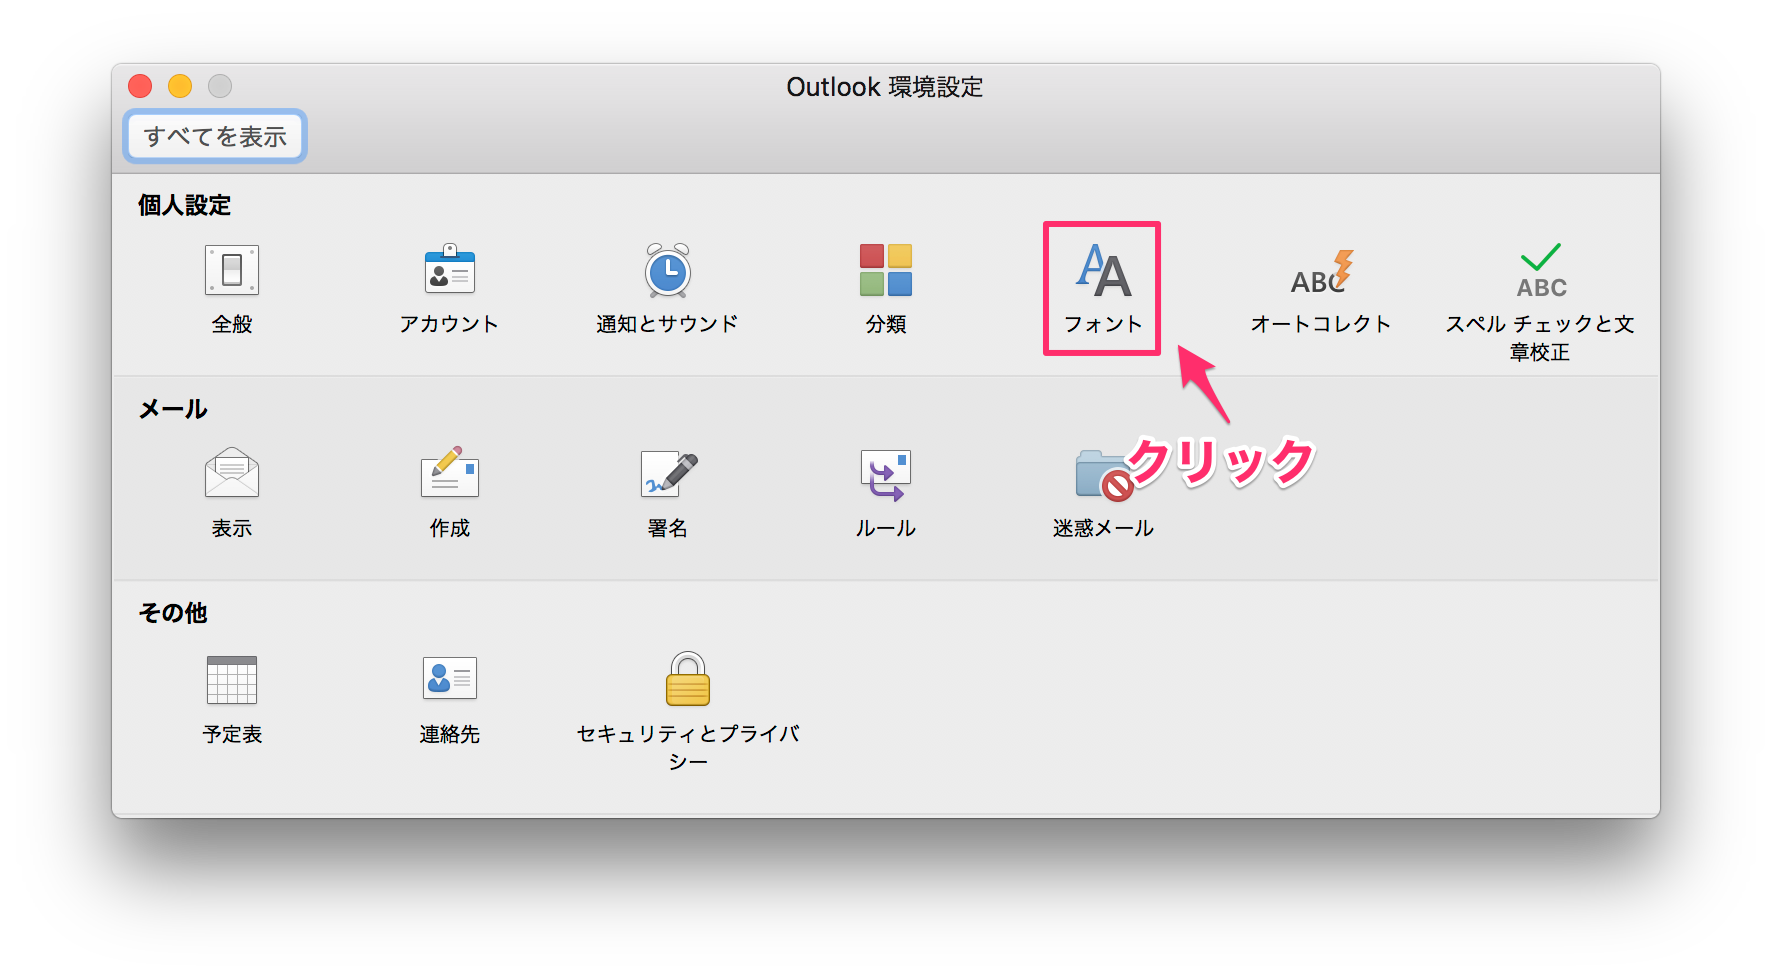This screenshot has width=1772, height=978.
Task: Open the 署名 (Signatures) pen icon
Action: pyautogui.click(x=668, y=473)
